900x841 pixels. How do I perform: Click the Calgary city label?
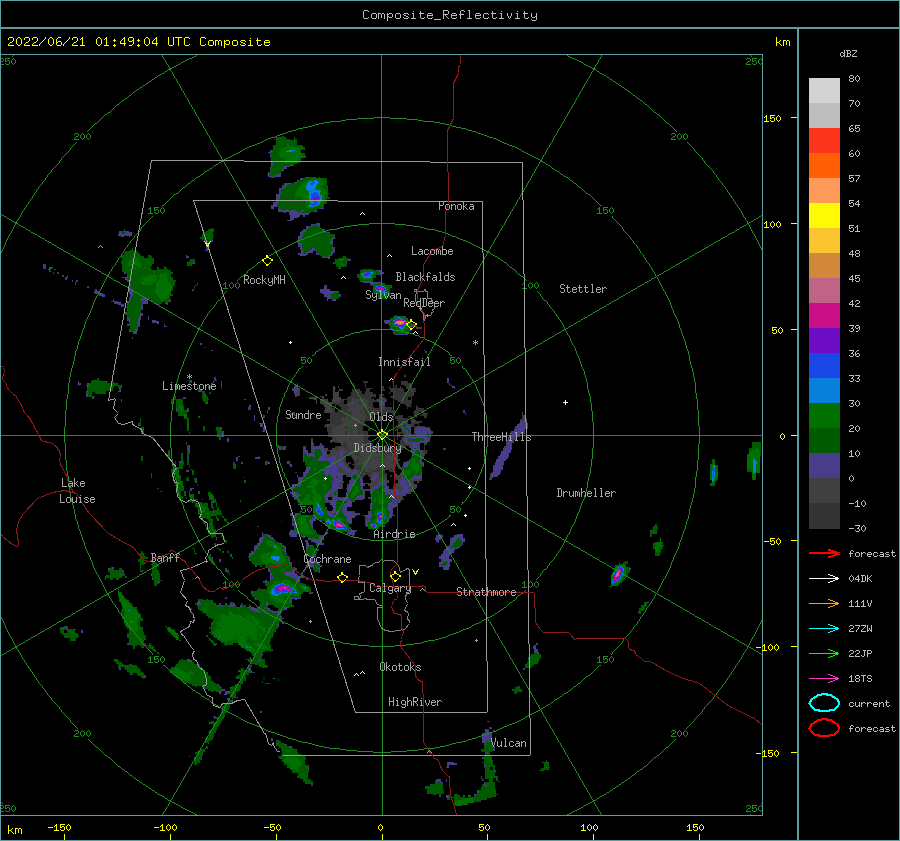pyautogui.click(x=390, y=588)
